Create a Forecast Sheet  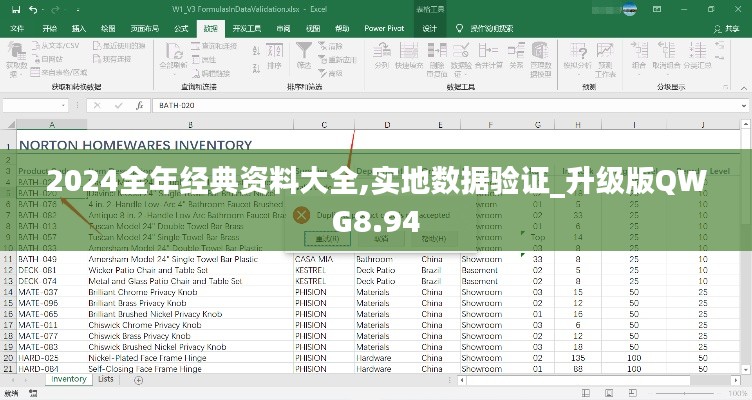605,60
